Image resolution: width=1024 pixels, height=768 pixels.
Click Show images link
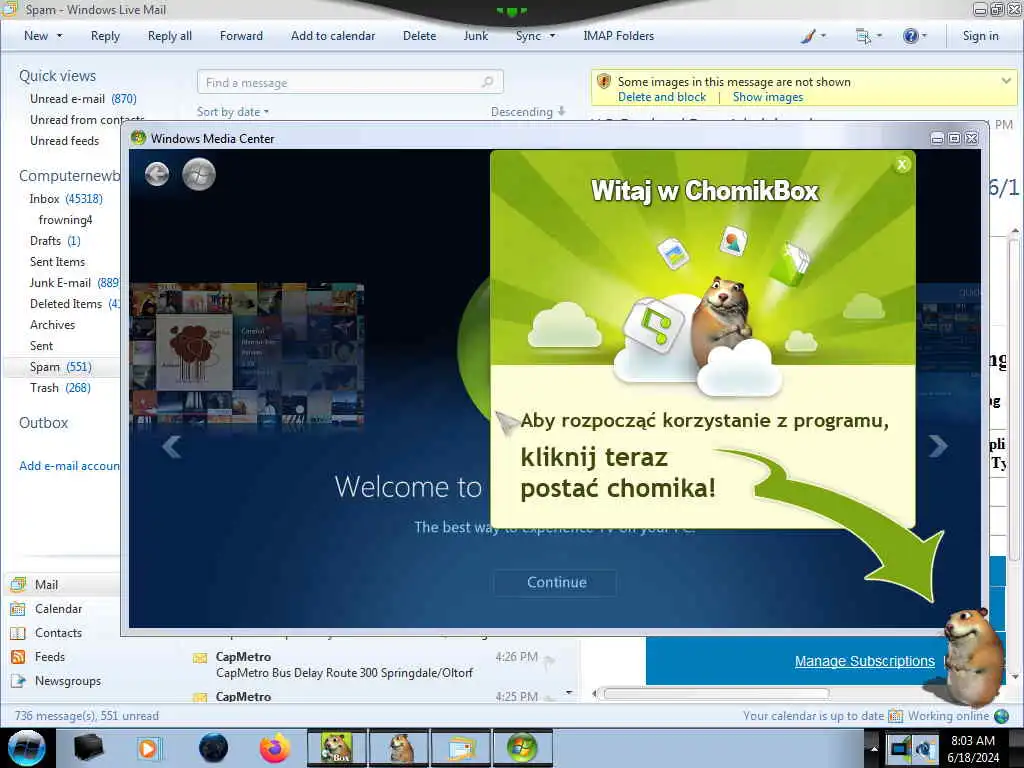(x=767, y=97)
